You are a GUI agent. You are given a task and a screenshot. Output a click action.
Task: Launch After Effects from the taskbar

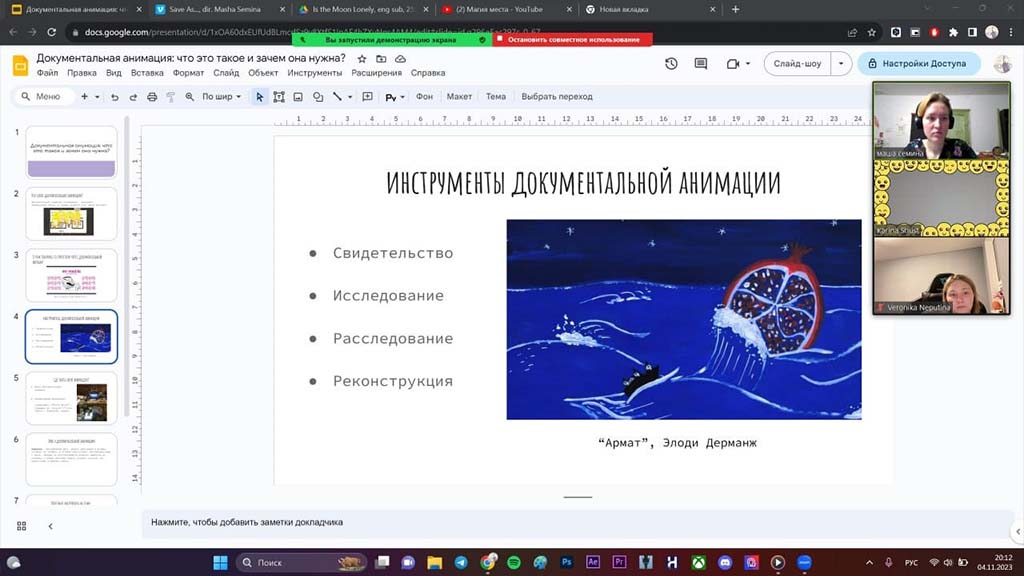(x=593, y=562)
